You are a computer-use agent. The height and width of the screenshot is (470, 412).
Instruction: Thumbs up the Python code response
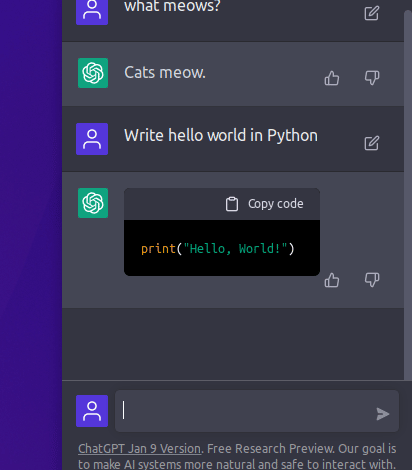point(332,280)
